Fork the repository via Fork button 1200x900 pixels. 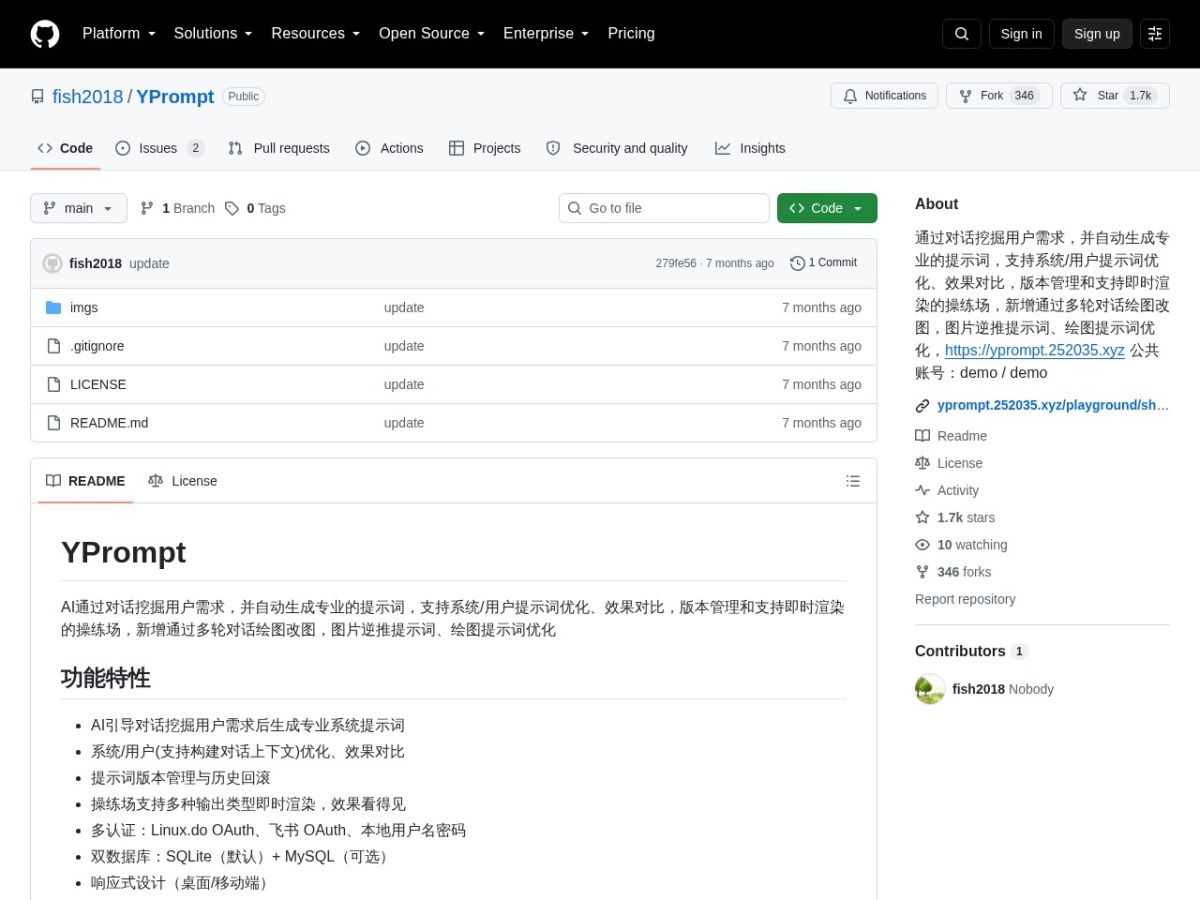point(999,96)
